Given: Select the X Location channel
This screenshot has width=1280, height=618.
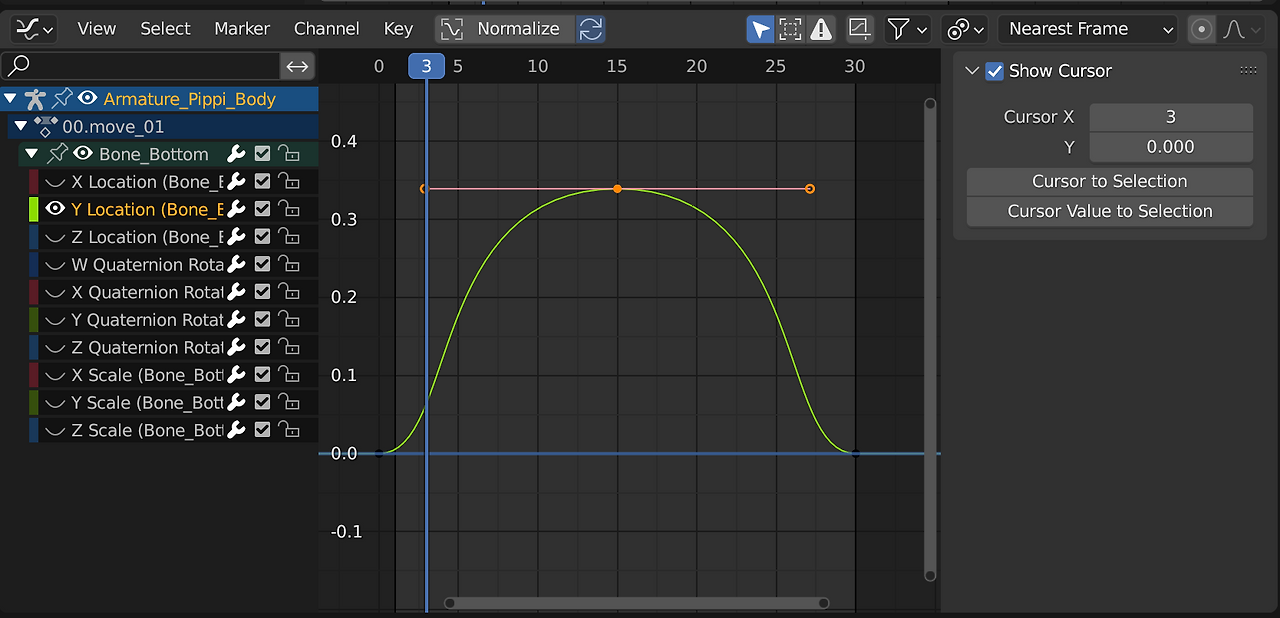Looking at the screenshot, I should 148,182.
